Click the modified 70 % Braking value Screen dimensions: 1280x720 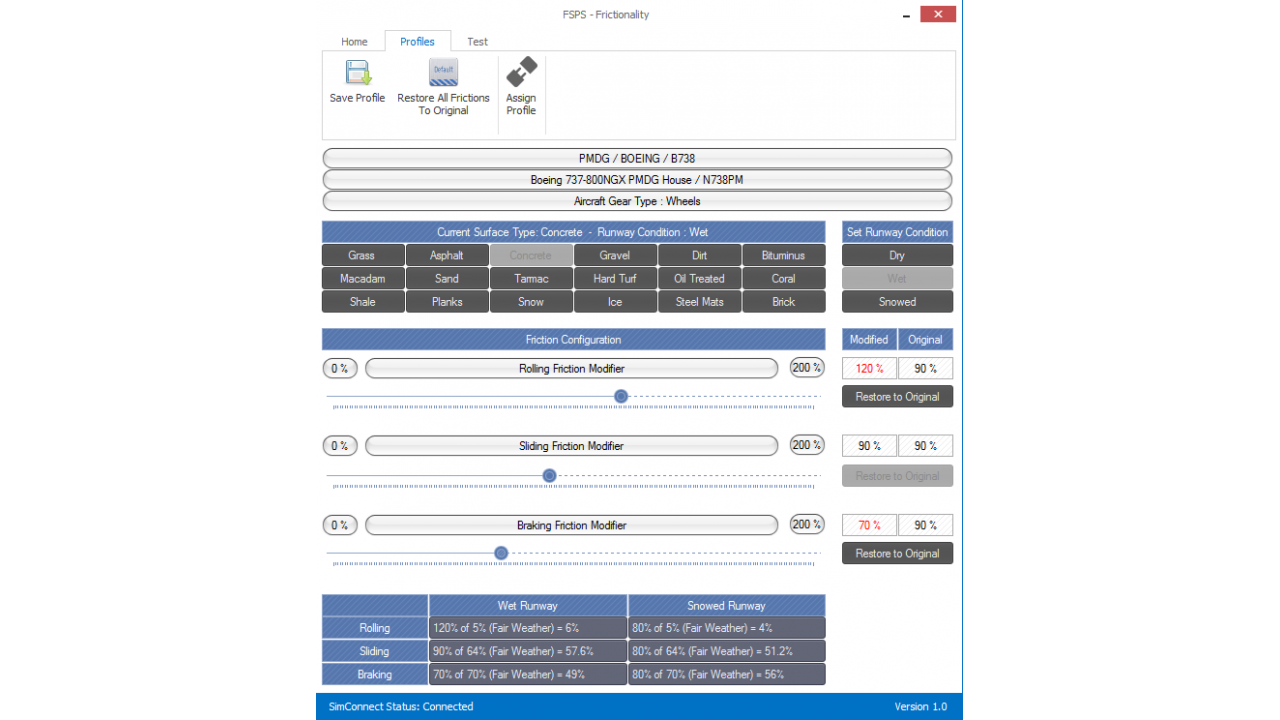coord(869,525)
